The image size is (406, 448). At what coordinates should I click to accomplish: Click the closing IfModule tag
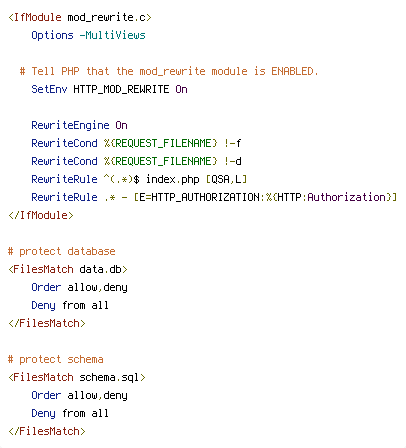41,215
